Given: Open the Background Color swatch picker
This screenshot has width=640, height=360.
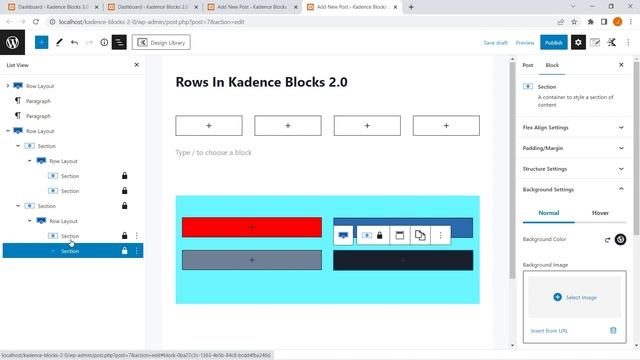Looking at the screenshot, I should (x=620, y=240).
